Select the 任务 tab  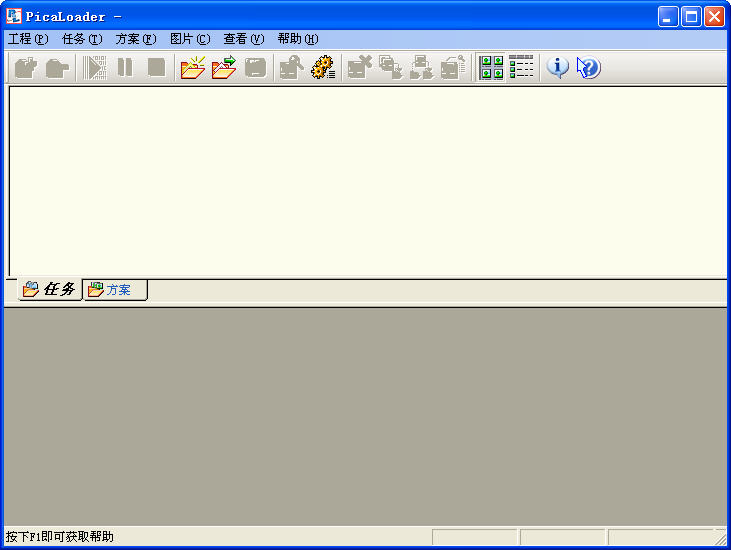click(x=49, y=289)
